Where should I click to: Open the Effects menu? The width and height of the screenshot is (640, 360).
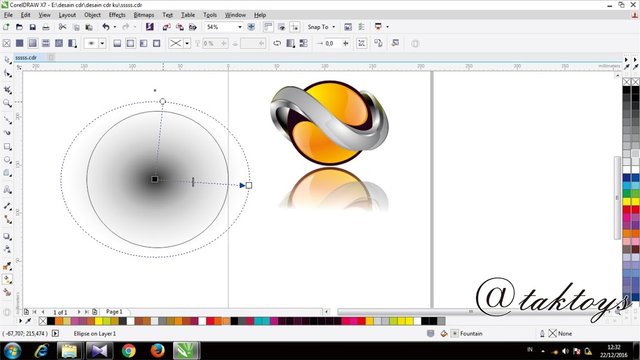click(117, 15)
